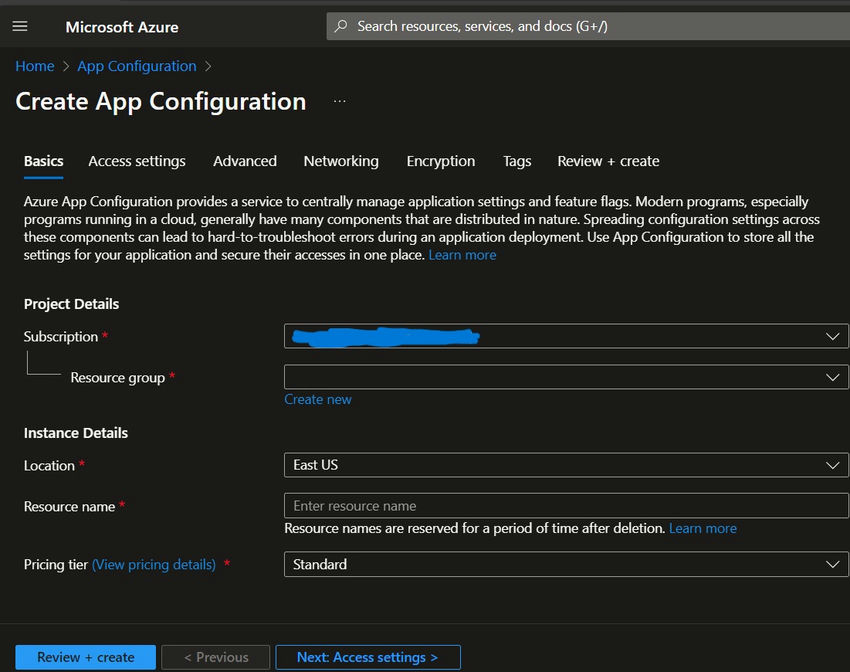This screenshot has height=672, width=850.
Task: Click the search magnifier icon
Action: [342, 27]
